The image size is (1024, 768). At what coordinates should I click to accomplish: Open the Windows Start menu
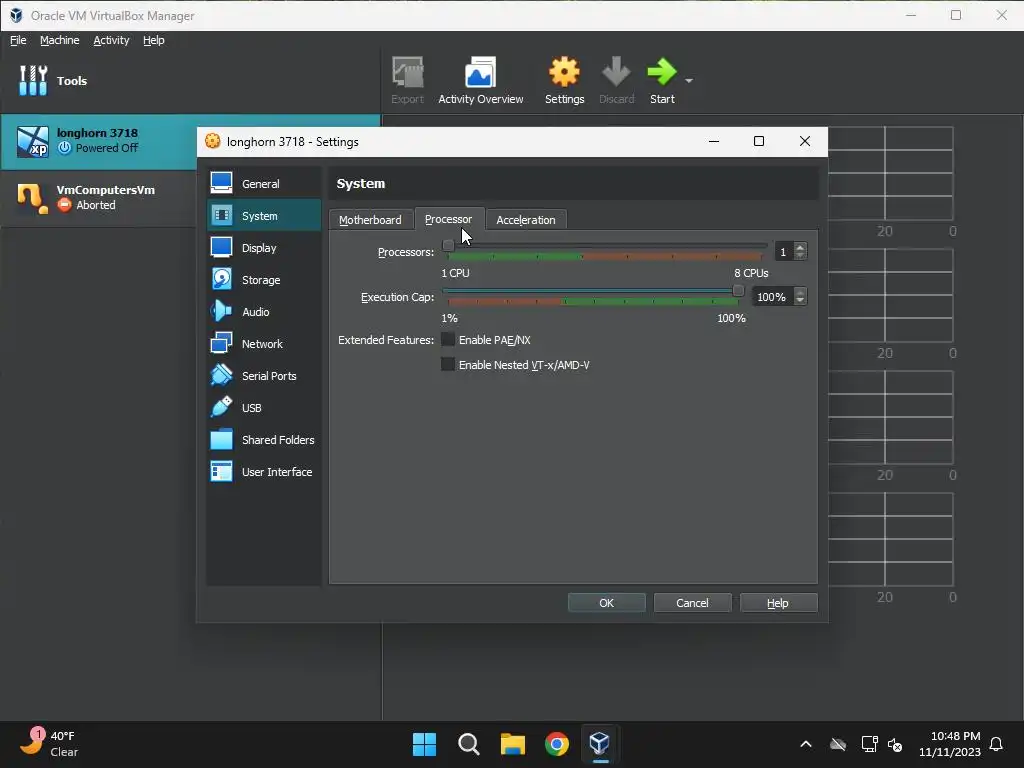tap(424, 744)
